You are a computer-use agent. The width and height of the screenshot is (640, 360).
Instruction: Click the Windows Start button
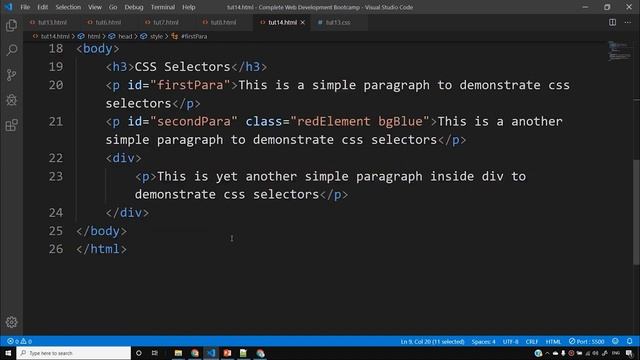coord(8,353)
